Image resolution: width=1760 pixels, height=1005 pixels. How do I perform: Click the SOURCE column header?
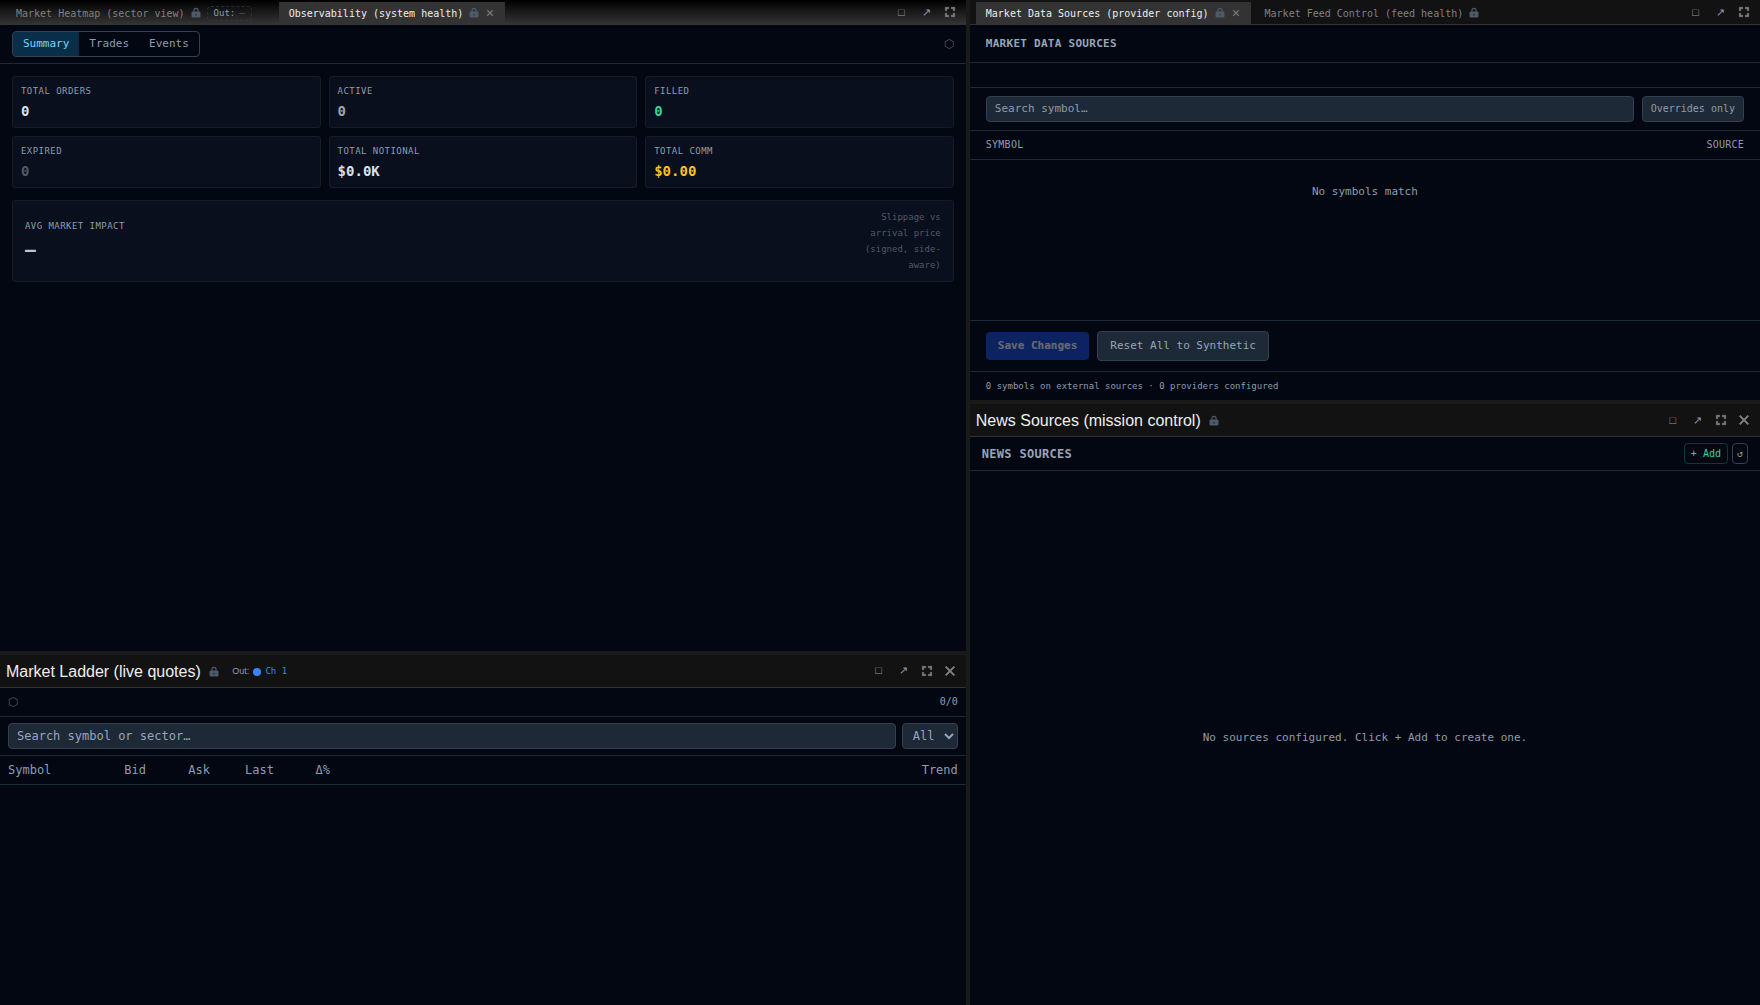tap(1724, 145)
